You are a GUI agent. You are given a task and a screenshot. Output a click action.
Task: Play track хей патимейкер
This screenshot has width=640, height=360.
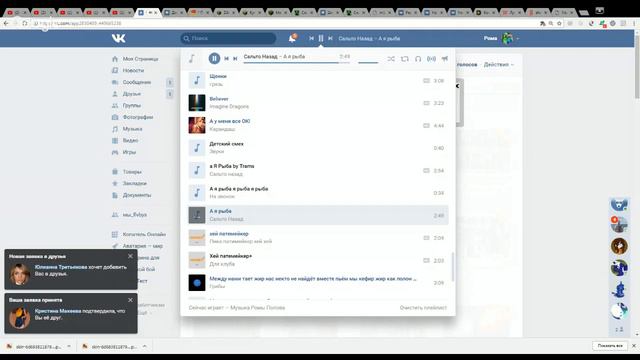coord(318,238)
